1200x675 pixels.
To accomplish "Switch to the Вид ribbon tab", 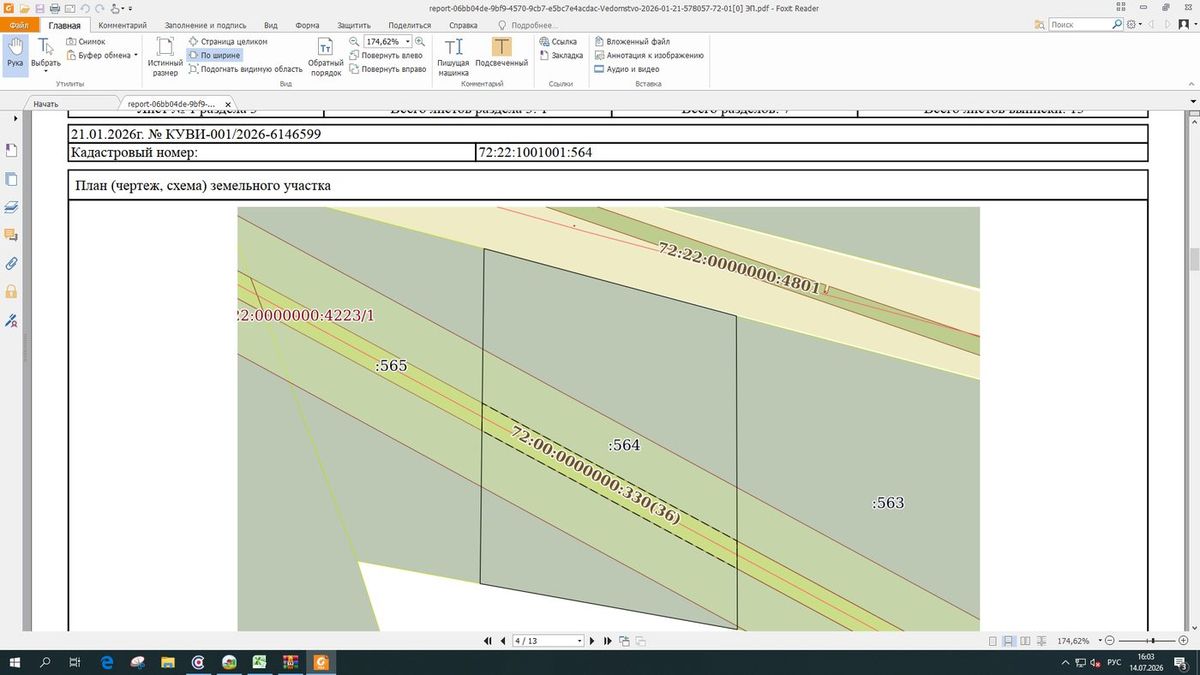I will [271, 25].
